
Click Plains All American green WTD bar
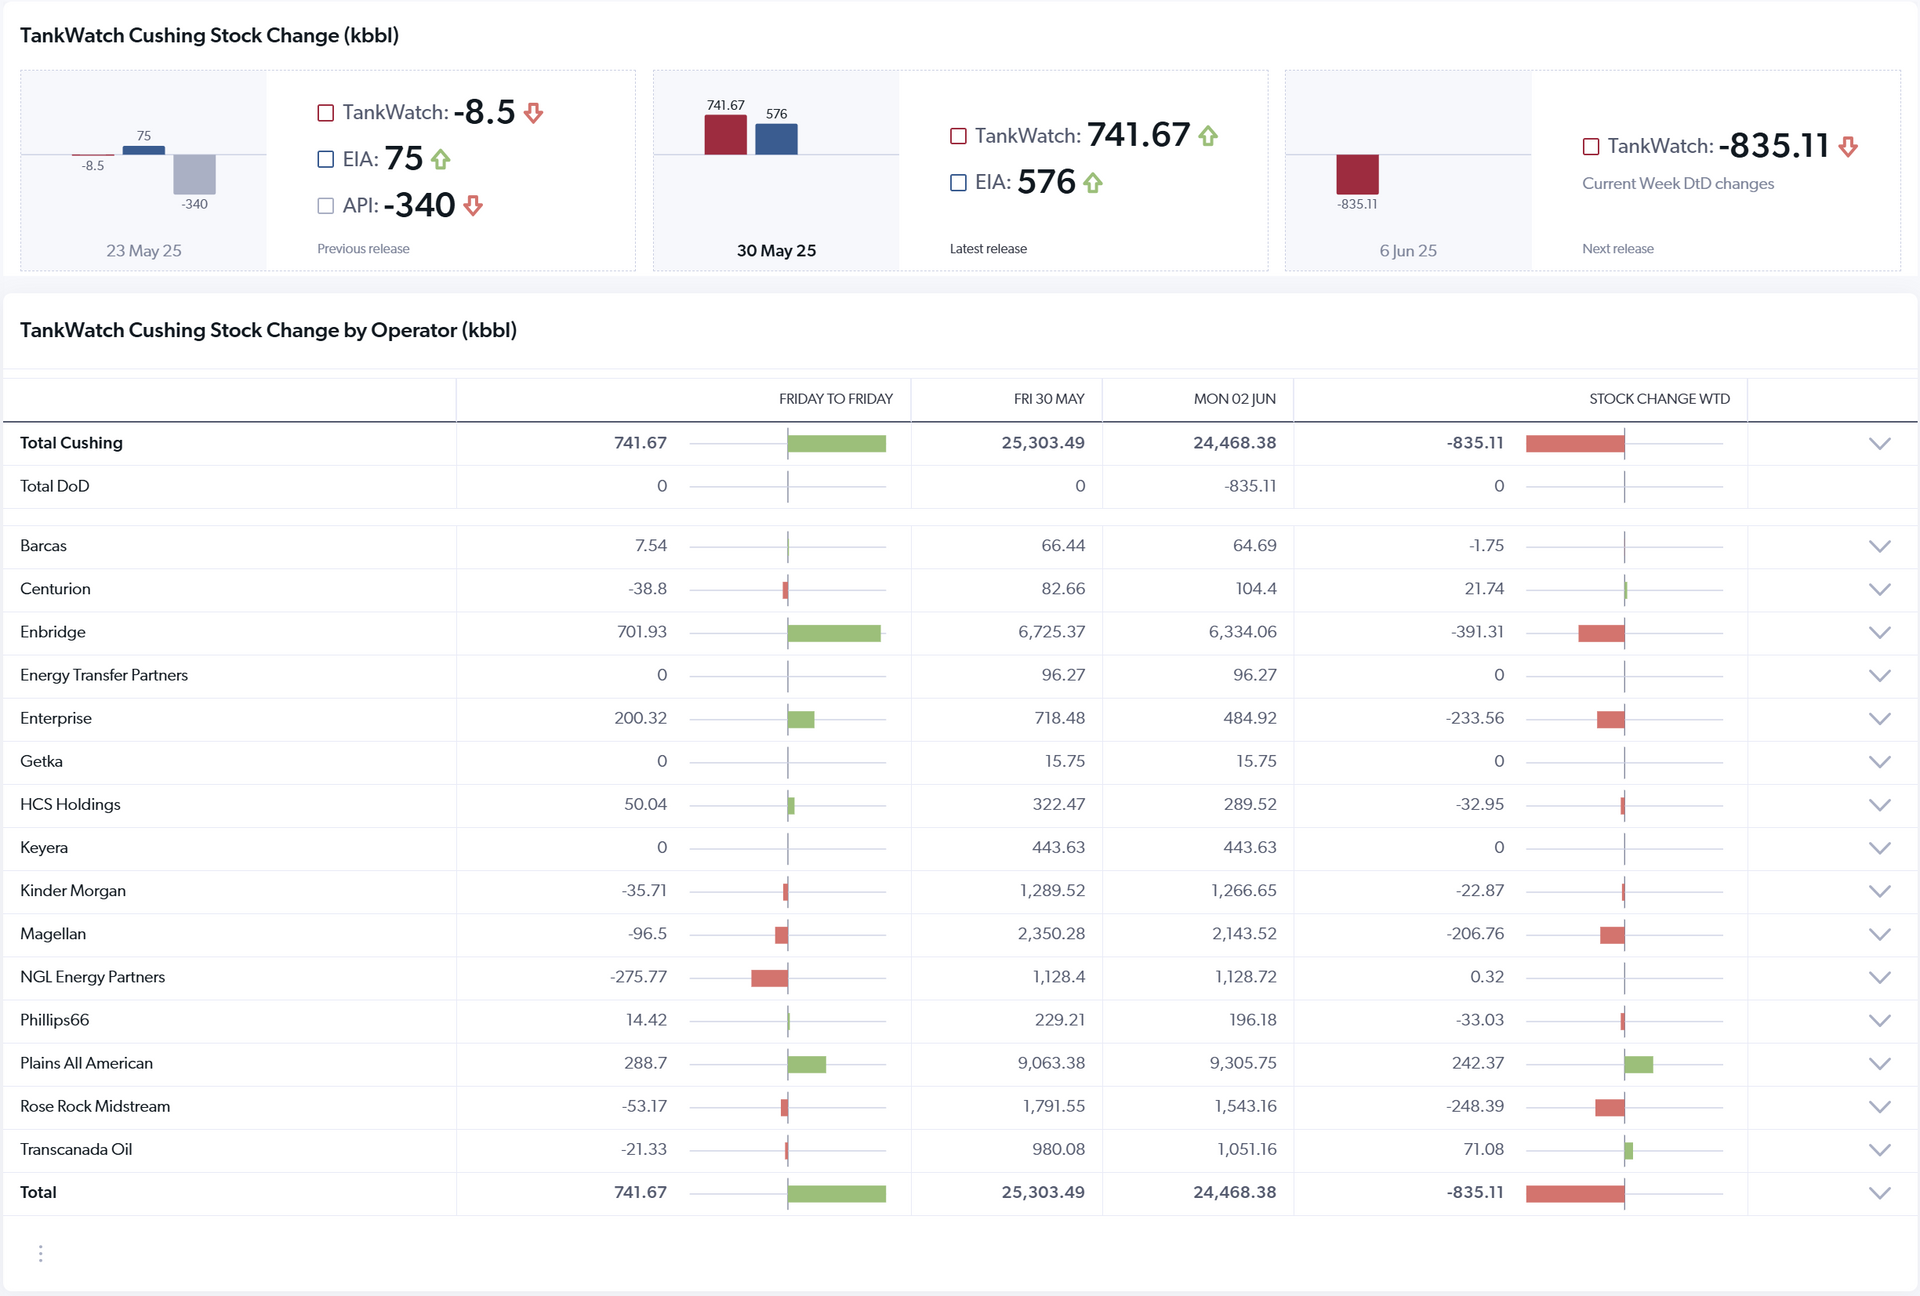pos(1639,1064)
